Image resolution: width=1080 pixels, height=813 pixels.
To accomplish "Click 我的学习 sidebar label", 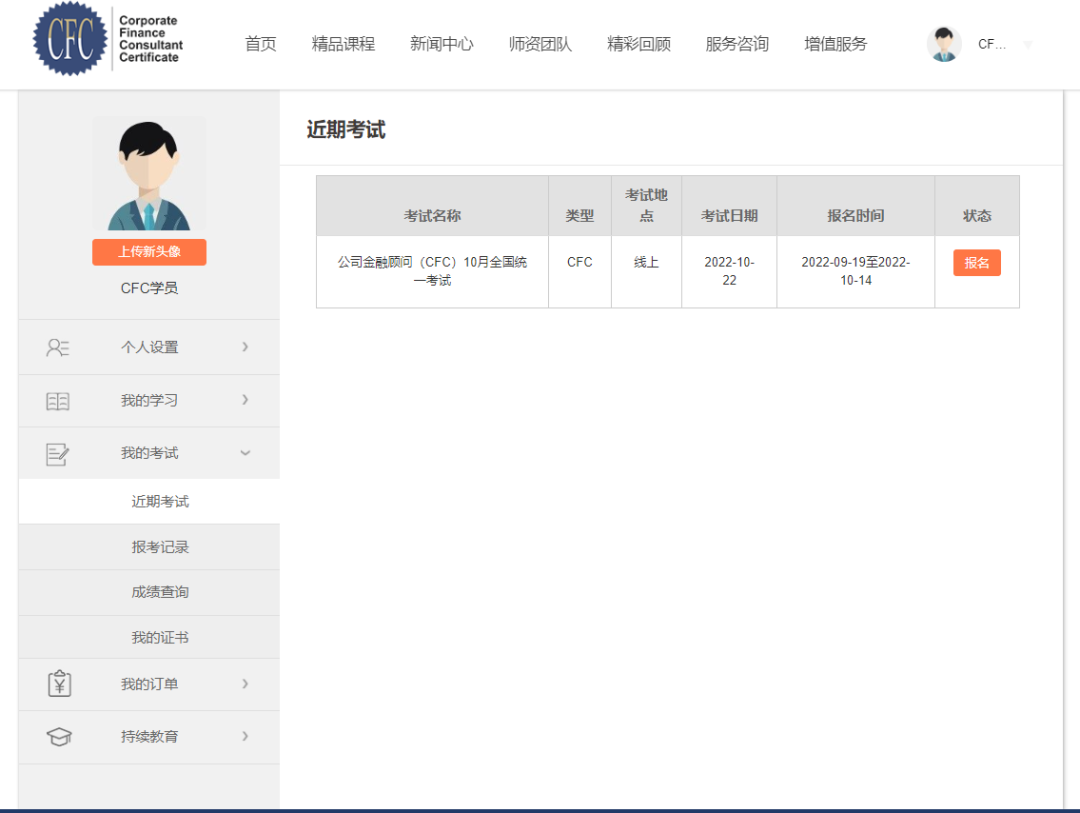I will (149, 400).
